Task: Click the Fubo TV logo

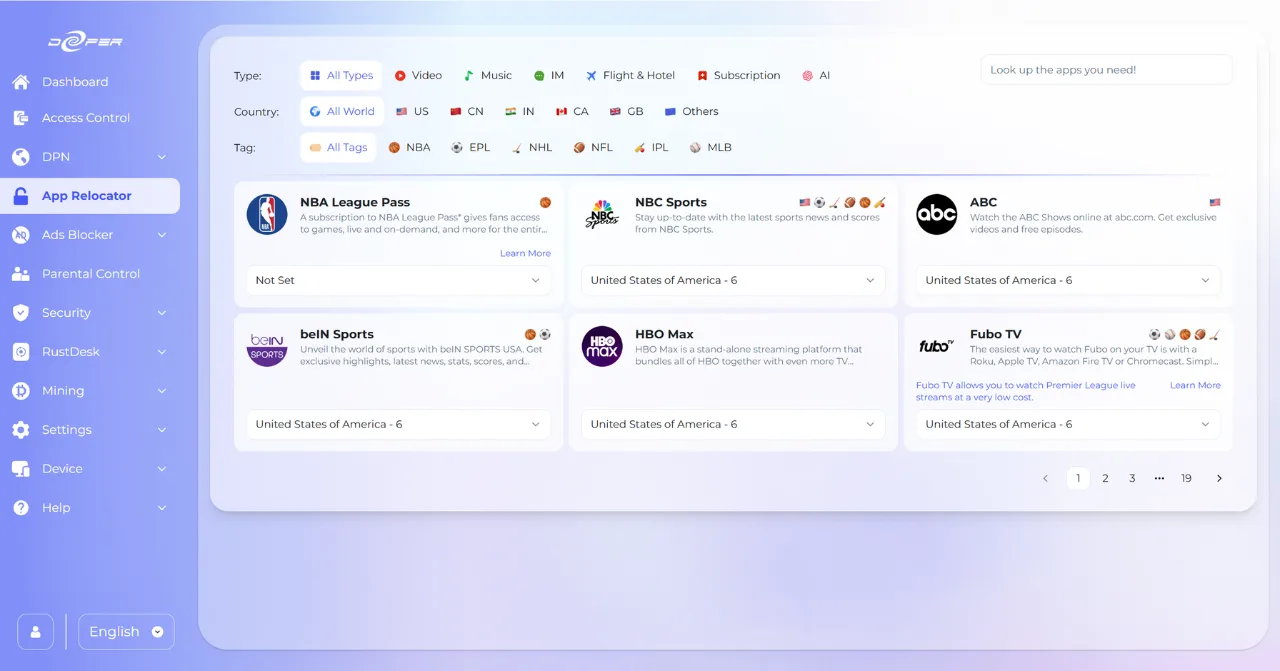Action: [x=937, y=346]
